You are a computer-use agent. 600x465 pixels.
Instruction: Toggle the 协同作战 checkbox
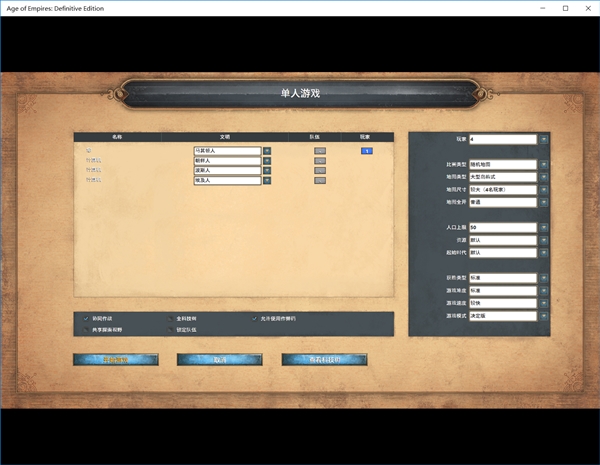pos(86,318)
